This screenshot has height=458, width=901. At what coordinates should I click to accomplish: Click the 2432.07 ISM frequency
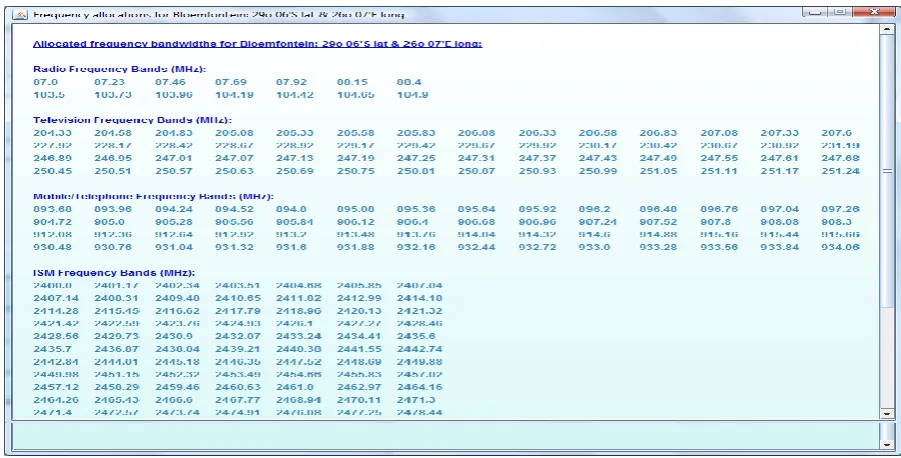(x=238, y=336)
